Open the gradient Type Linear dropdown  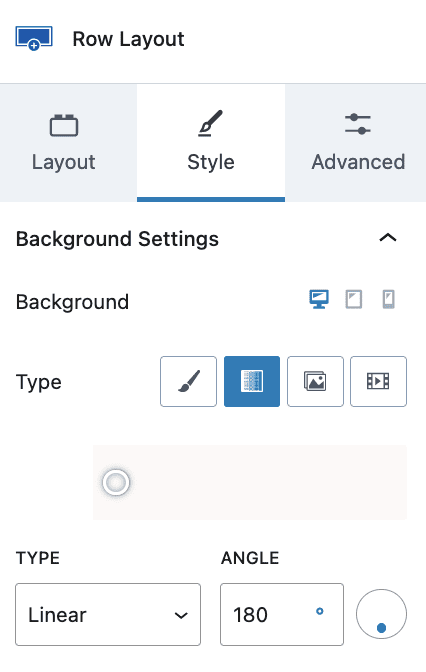(x=108, y=615)
